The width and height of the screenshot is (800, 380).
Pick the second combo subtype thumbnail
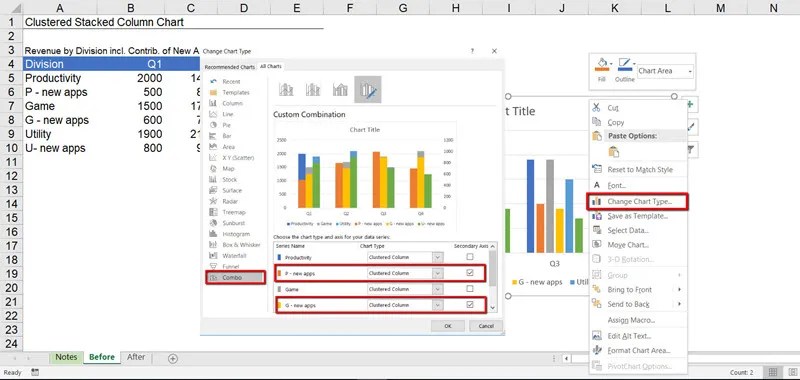[313, 90]
